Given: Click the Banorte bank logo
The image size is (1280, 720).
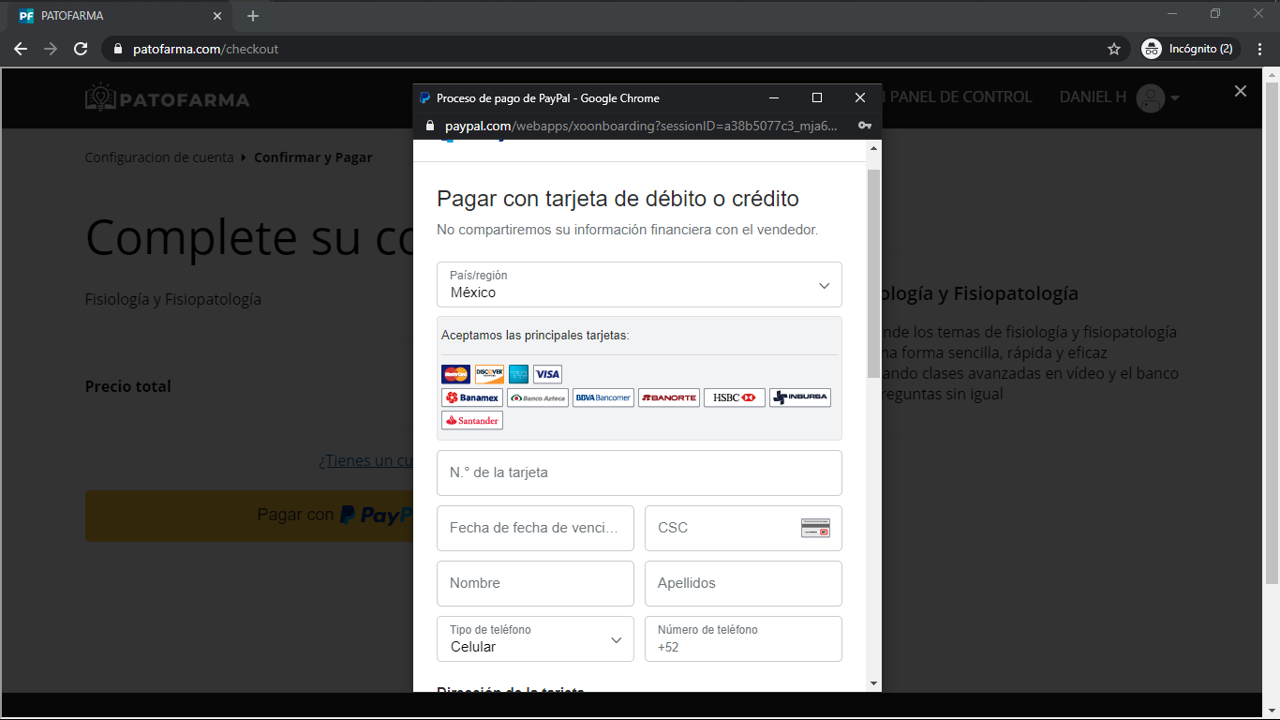Looking at the screenshot, I should 669,397.
